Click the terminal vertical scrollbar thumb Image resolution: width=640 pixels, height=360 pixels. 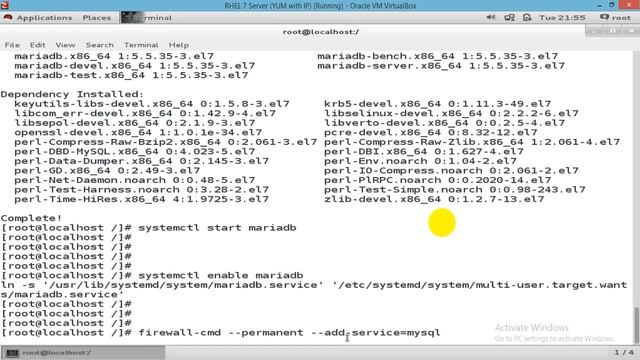pyautogui.click(x=637, y=326)
